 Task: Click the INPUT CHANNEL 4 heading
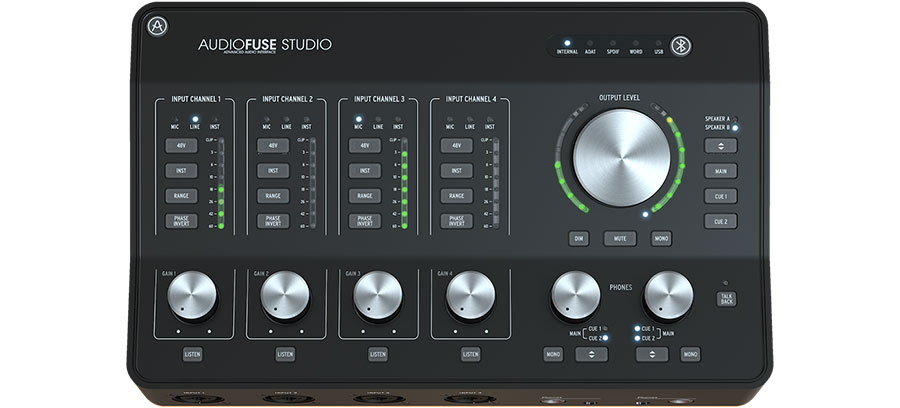click(x=471, y=99)
